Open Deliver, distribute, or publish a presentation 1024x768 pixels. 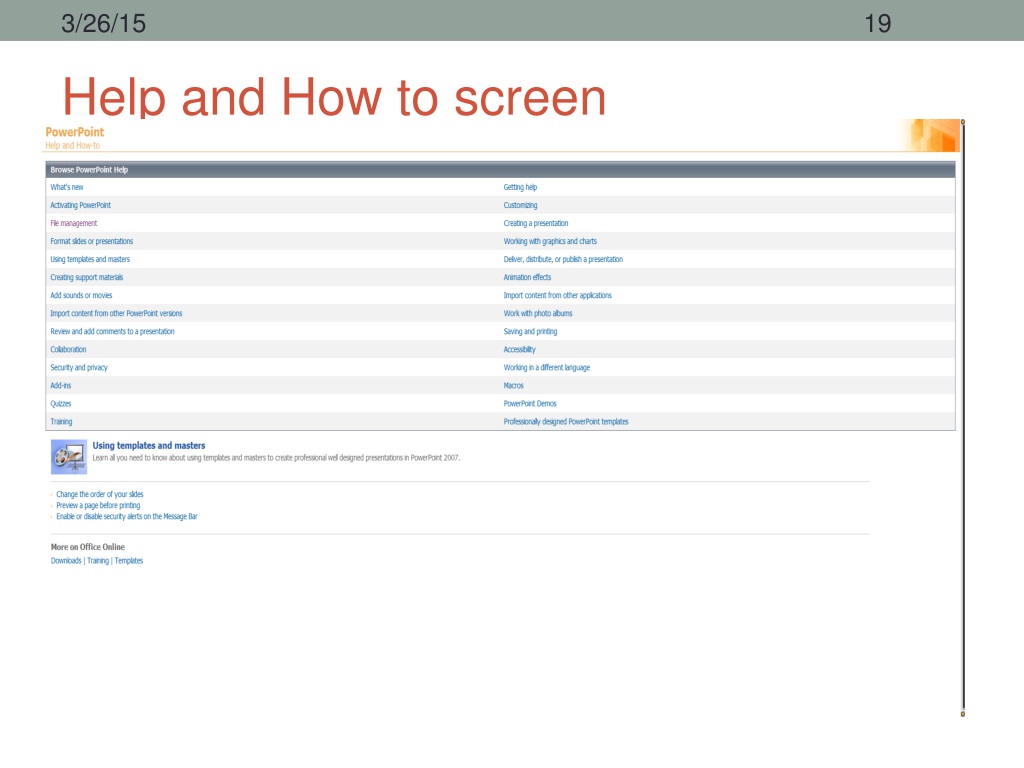click(563, 259)
